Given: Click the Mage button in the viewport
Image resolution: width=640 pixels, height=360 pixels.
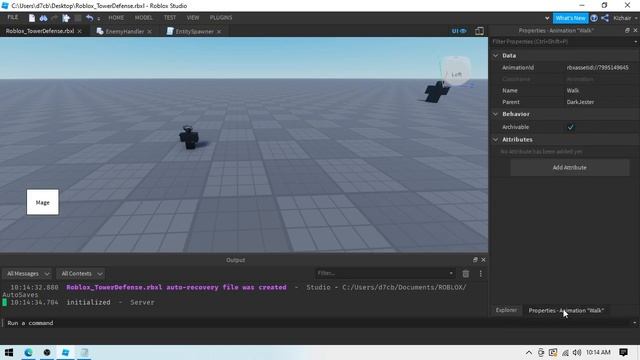Looking at the screenshot, I should point(42,202).
